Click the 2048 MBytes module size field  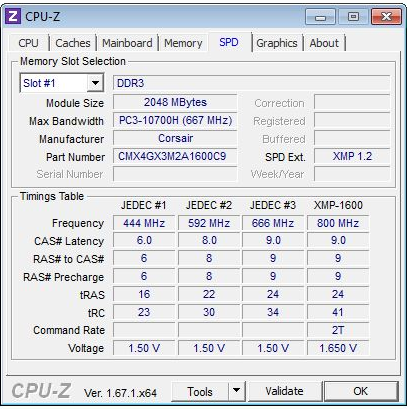pos(175,102)
